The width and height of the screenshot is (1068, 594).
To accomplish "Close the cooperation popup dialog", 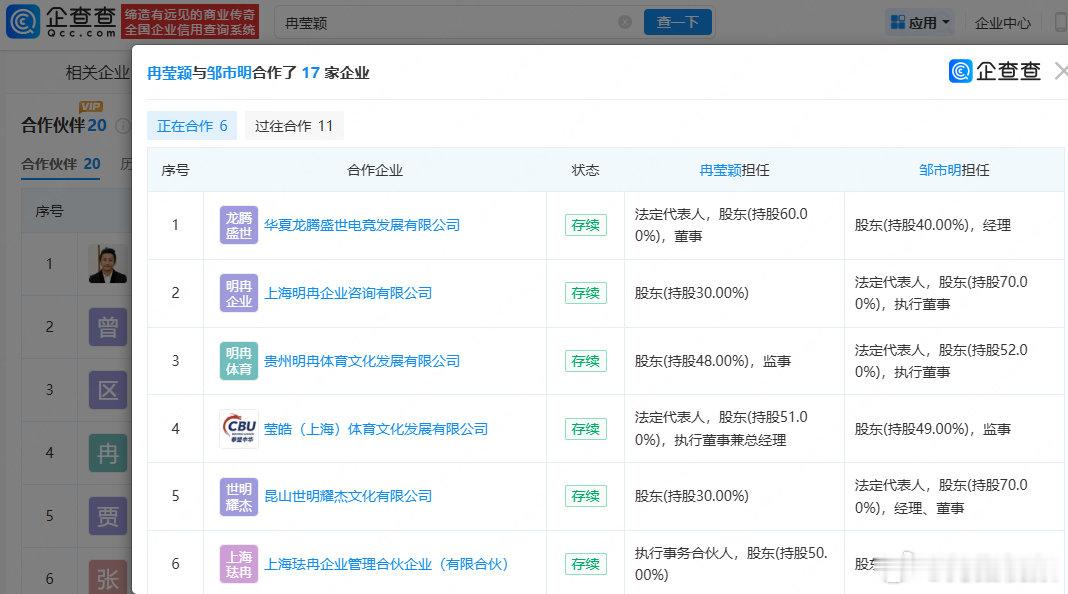I will (1061, 71).
